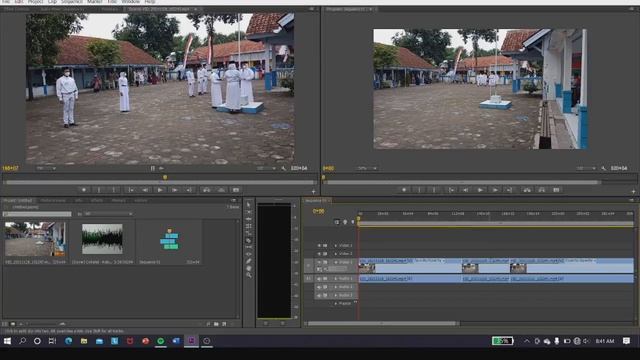The width and height of the screenshot is (640, 360).
Task: Step forward one frame in Source monitor
Action: pos(175,190)
